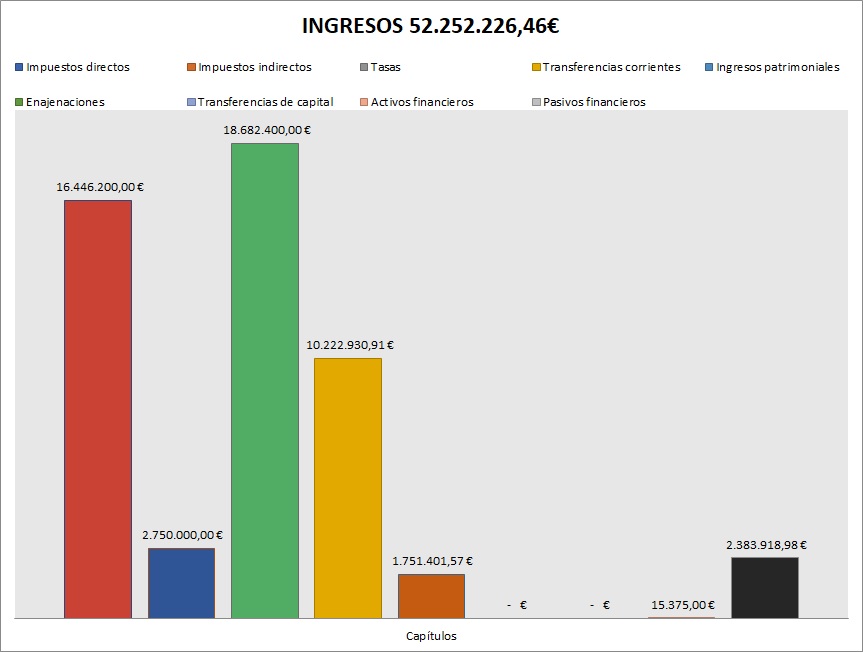Select the tallest green bar
The image size is (863, 652).
pos(265,380)
